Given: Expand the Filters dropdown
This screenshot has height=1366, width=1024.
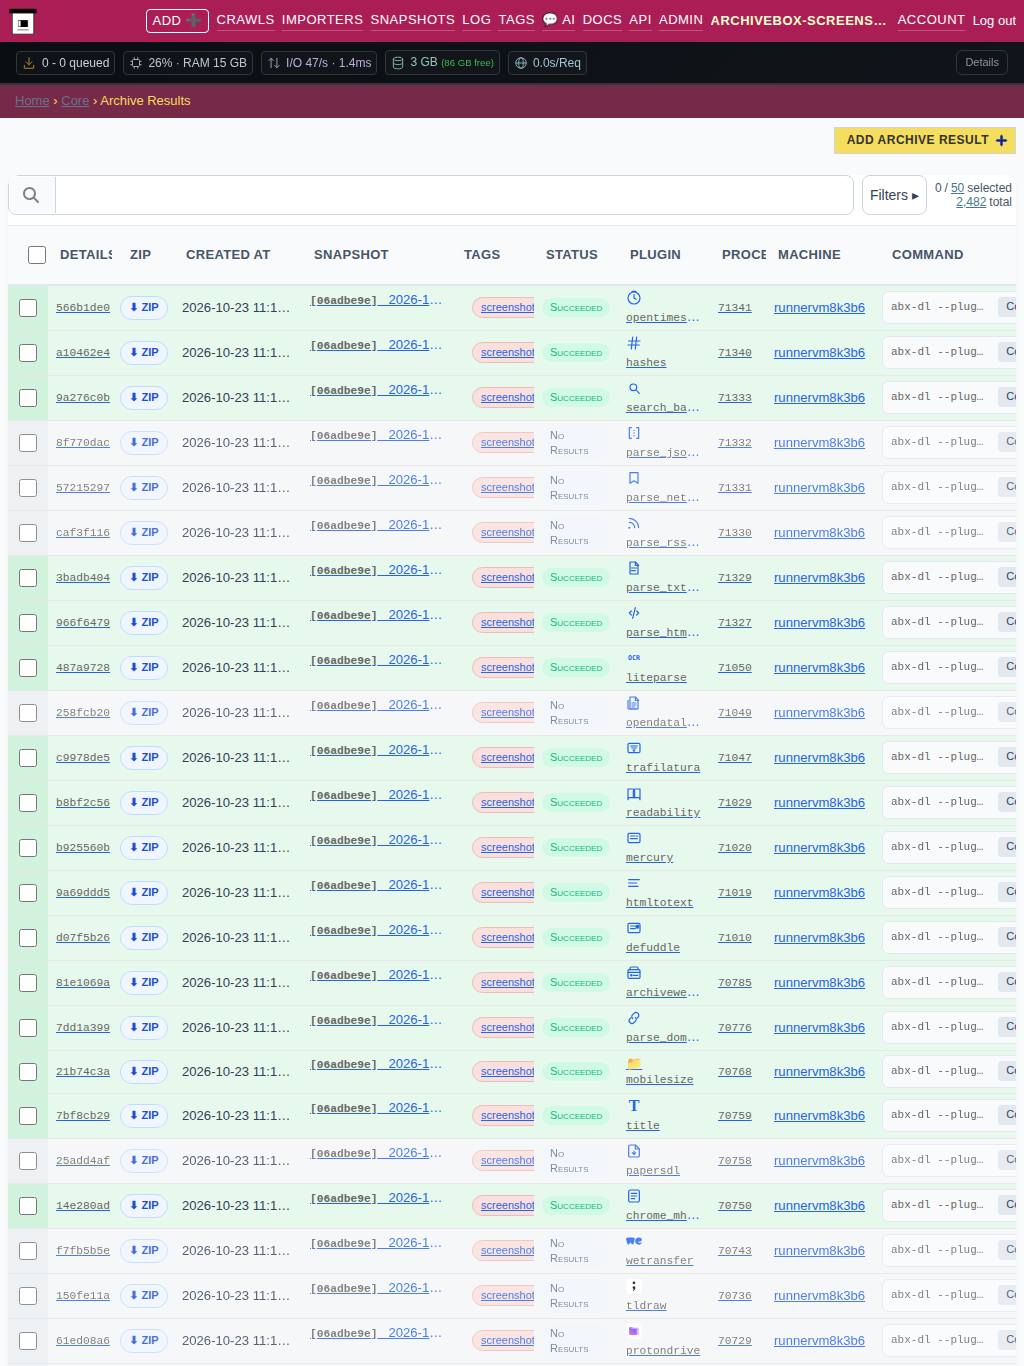Looking at the screenshot, I should [894, 195].
